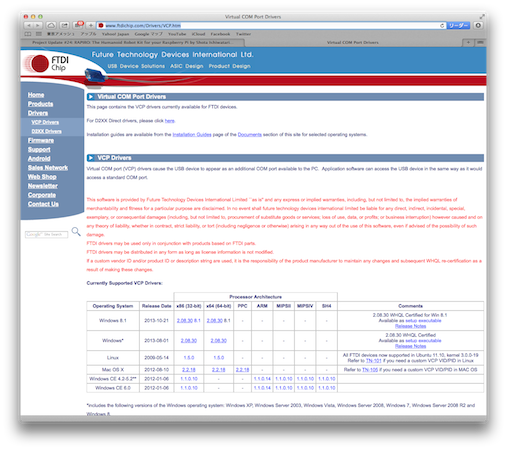Screen dimensions: 507x450
Task: Open Newsletter in the sidebar
Action: click(43, 186)
